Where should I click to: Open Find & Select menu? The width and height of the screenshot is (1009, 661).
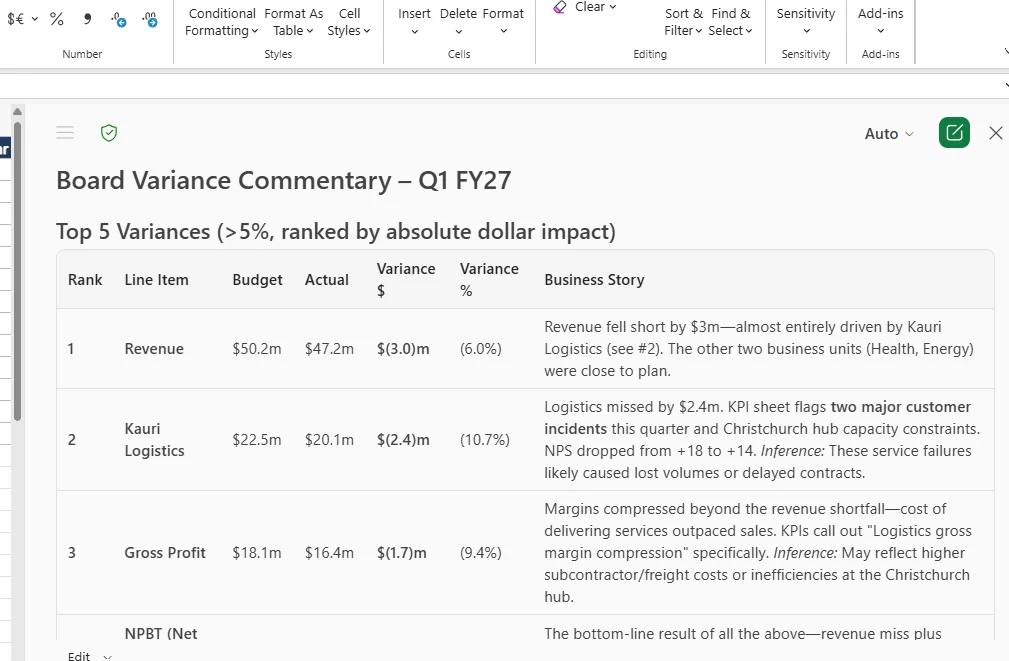tap(730, 22)
